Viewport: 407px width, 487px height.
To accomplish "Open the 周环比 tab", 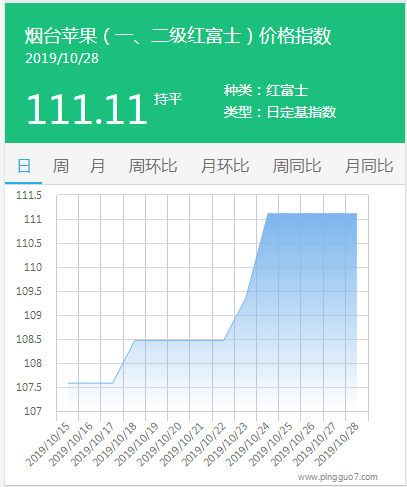I will coord(153,166).
